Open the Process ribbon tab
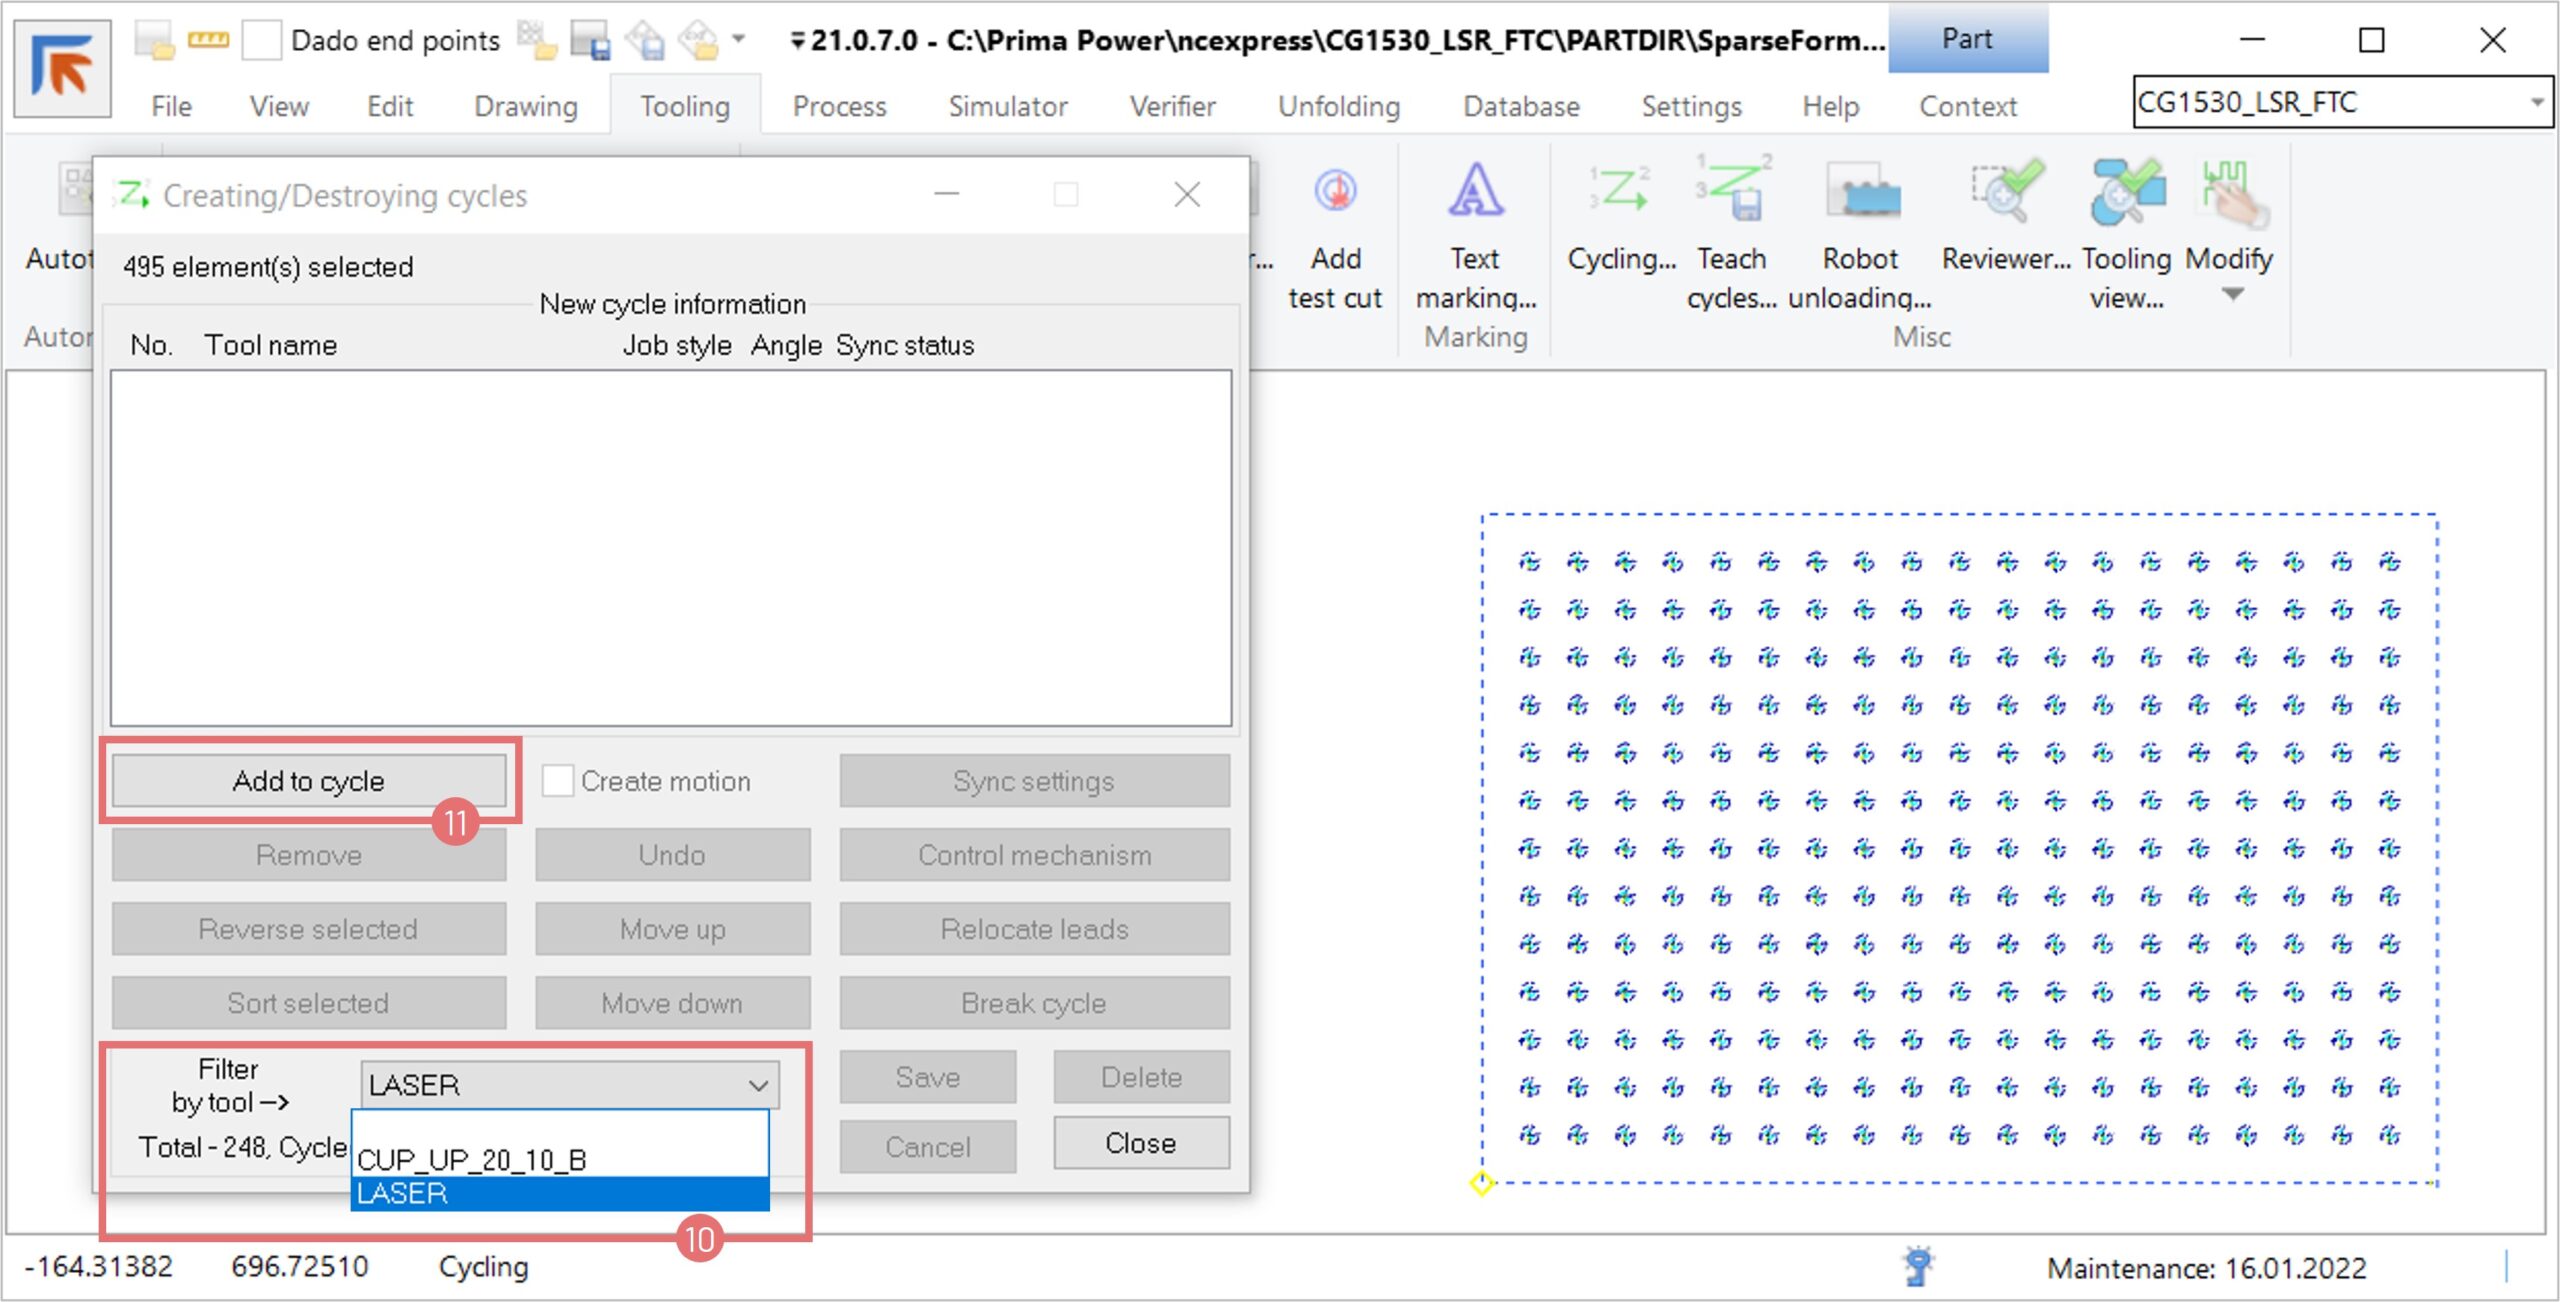 coord(838,106)
